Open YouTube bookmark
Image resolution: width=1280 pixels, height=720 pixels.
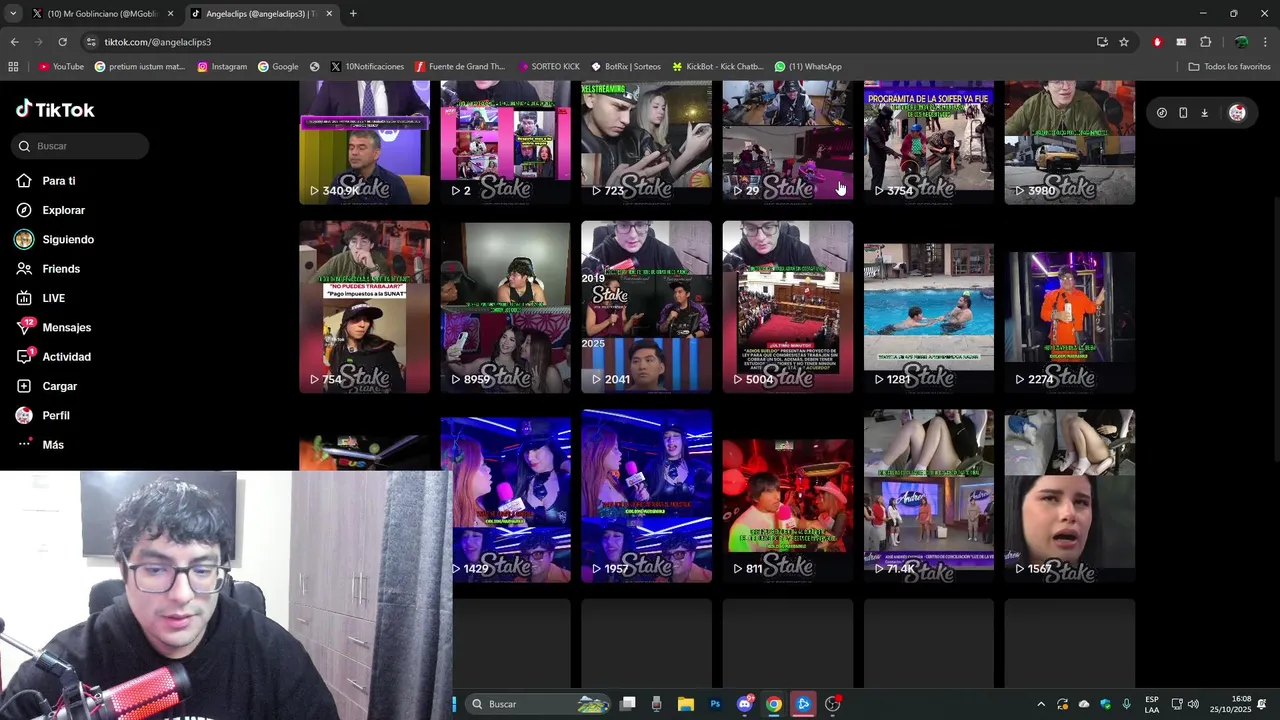(61, 67)
